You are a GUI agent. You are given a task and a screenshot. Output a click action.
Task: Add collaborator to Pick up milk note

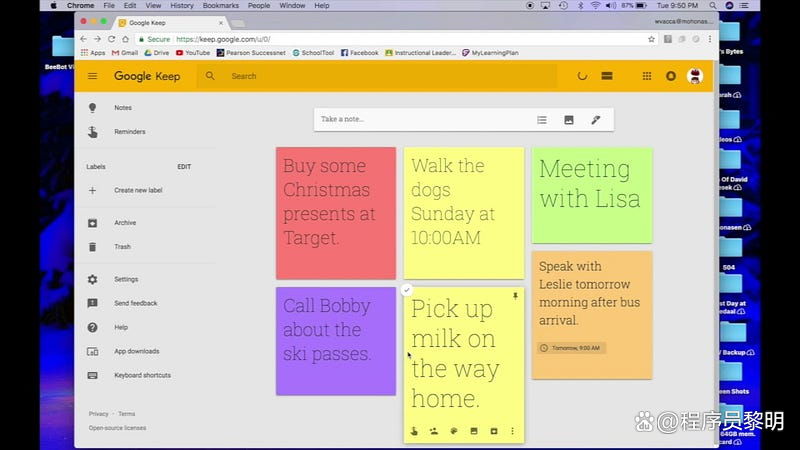point(434,431)
